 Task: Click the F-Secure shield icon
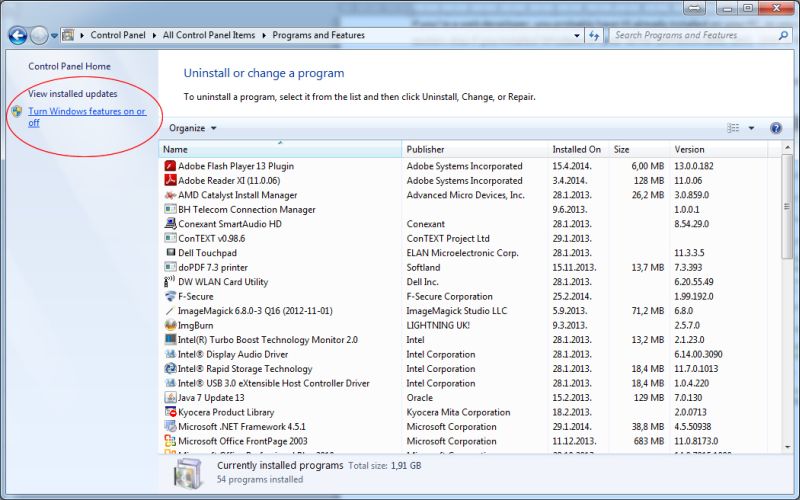coord(170,296)
